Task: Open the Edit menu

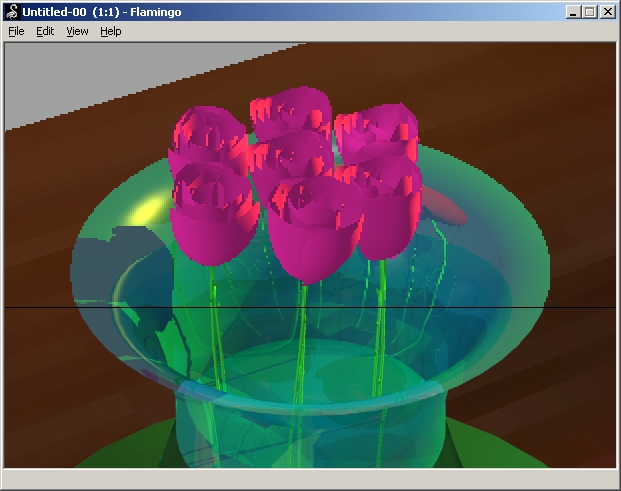Action: [x=45, y=31]
